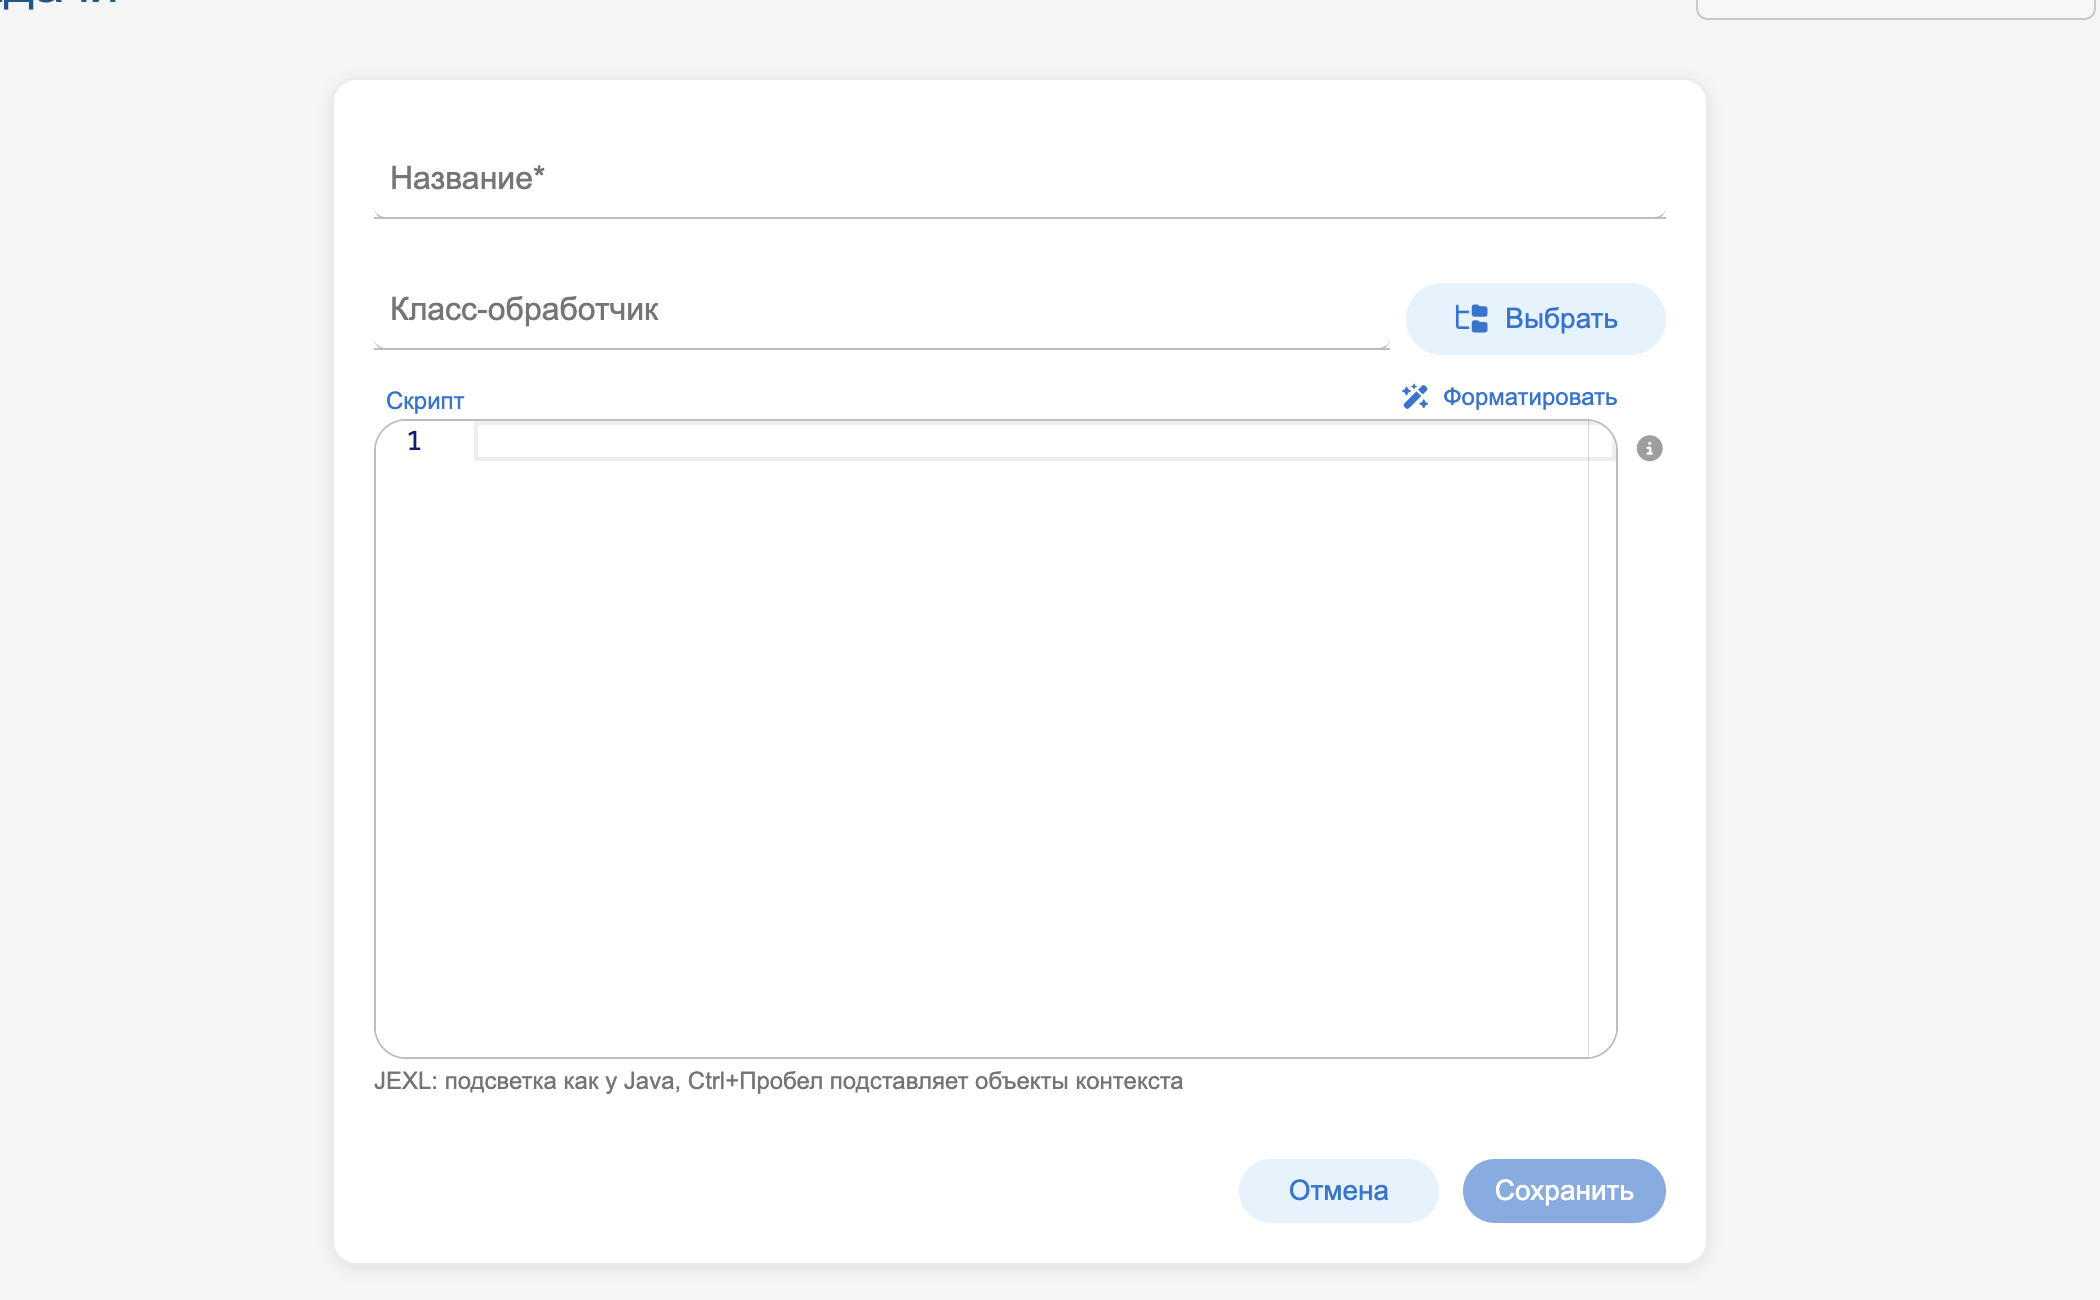This screenshot has height=1300, width=2100.
Task: Click the Сохранить button
Action: point(1564,1191)
